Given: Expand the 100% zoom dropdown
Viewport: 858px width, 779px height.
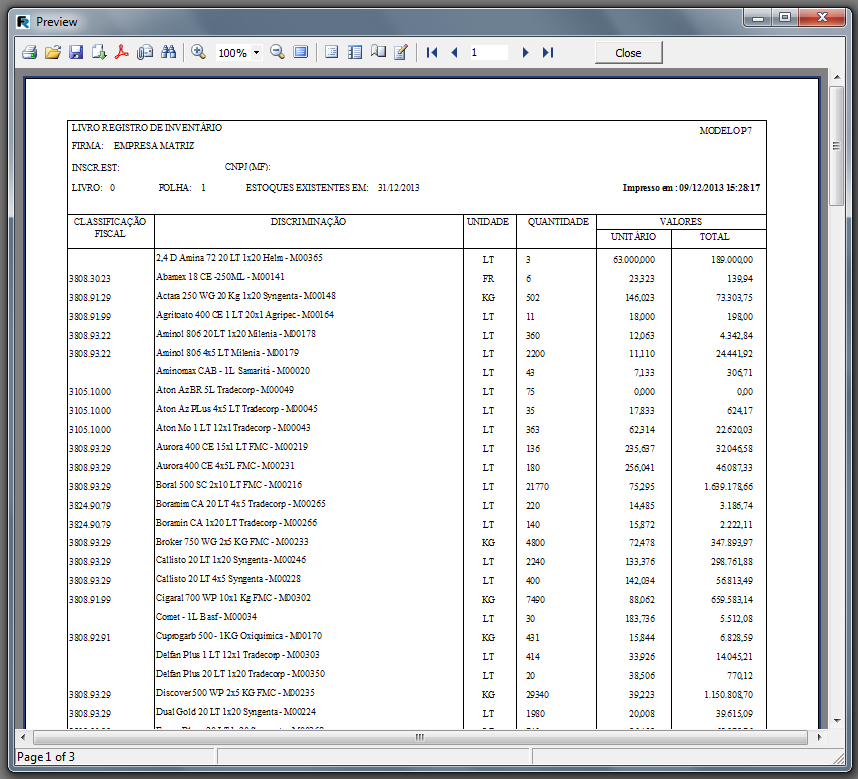Looking at the screenshot, I should tap(256, 53).
